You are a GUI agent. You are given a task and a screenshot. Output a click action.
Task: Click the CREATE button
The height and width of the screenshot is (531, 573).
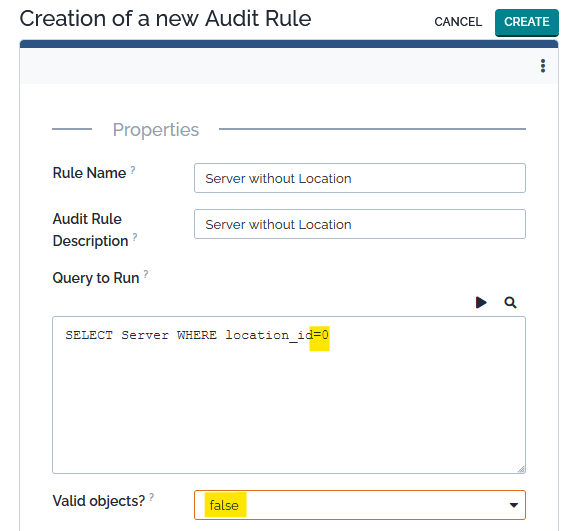527,22
